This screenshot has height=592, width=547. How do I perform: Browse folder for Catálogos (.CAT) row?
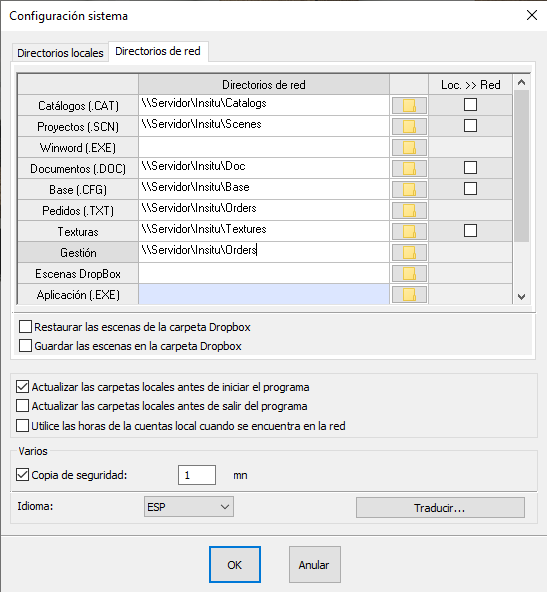click(x=409, y=105)
